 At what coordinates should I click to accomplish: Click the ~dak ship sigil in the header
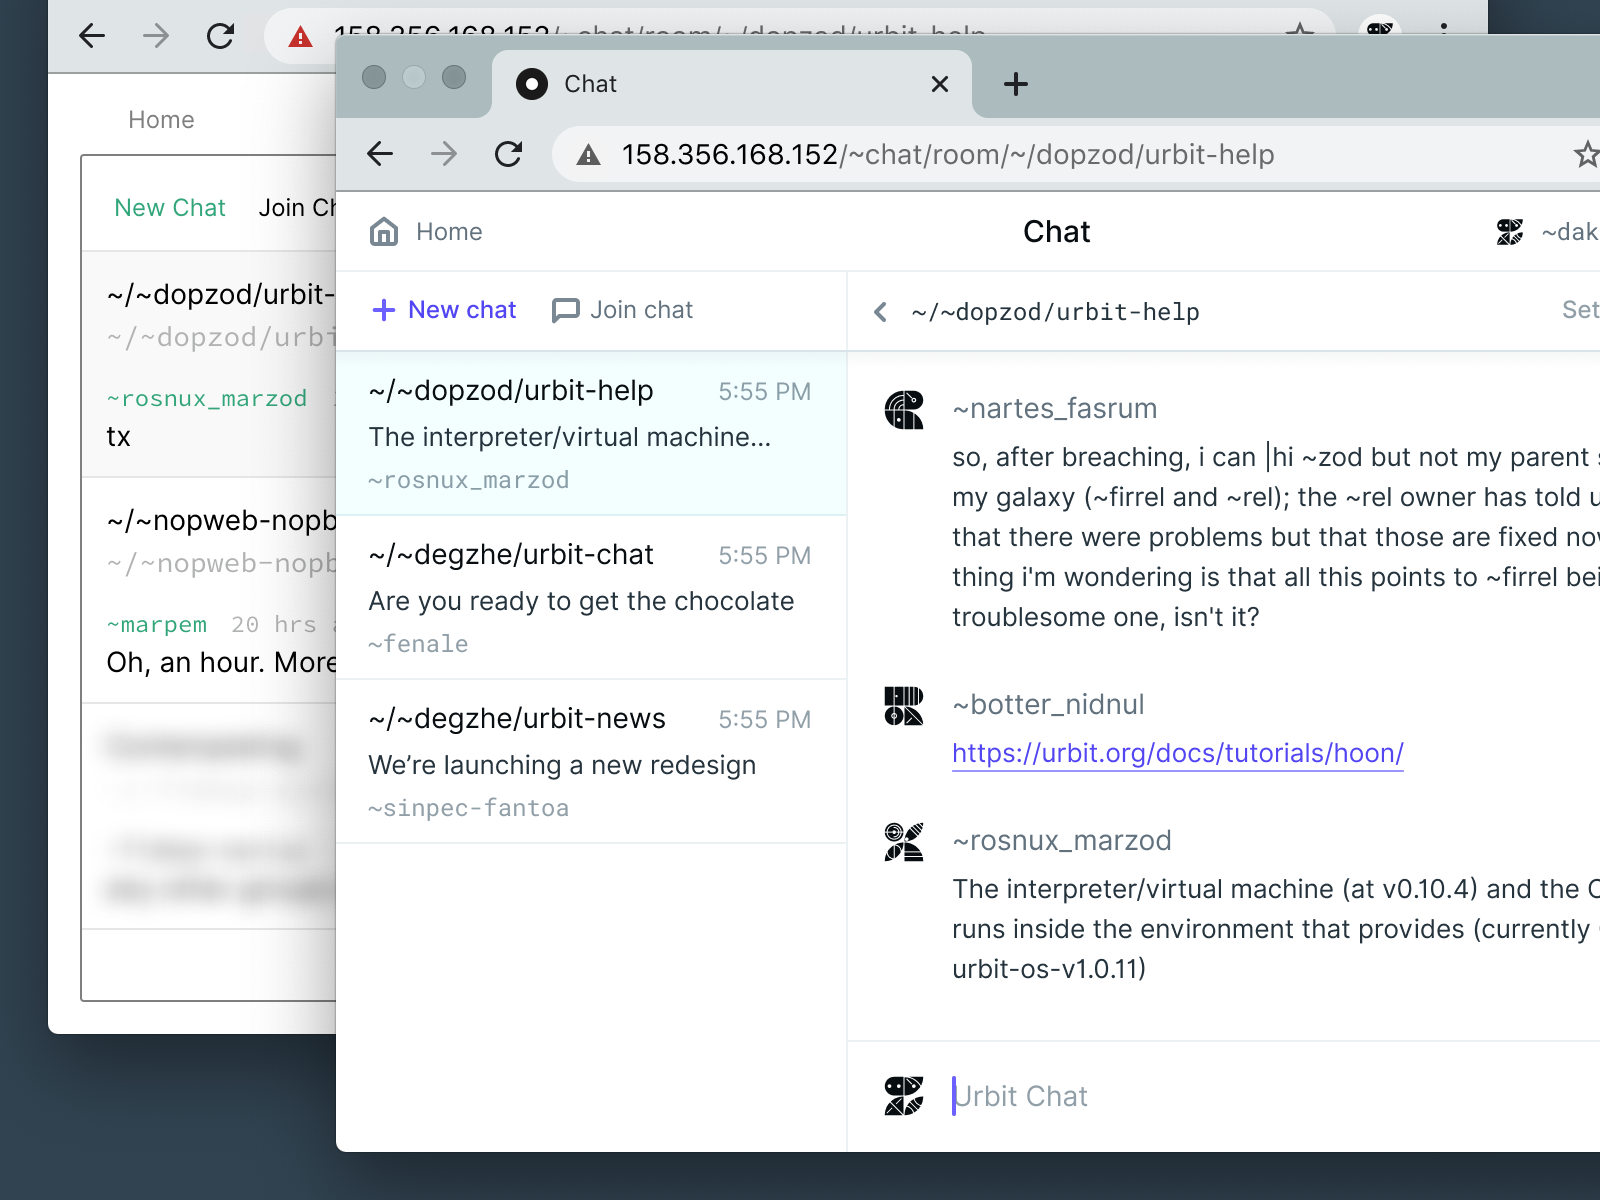click(x=1510, y=232)
